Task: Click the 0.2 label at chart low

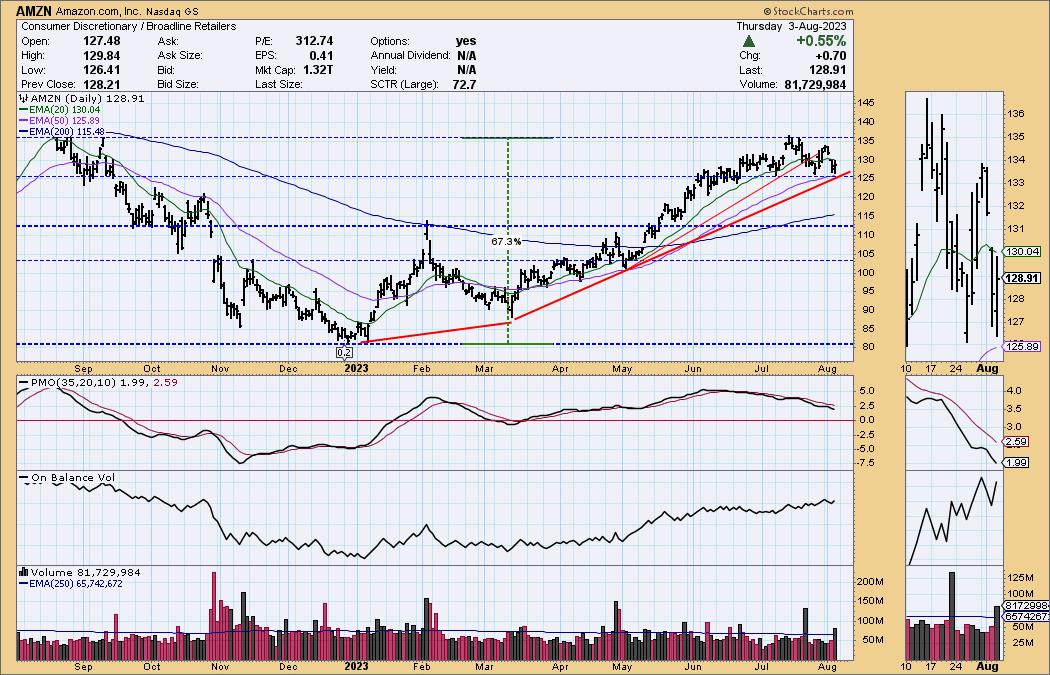Action: 344,352
